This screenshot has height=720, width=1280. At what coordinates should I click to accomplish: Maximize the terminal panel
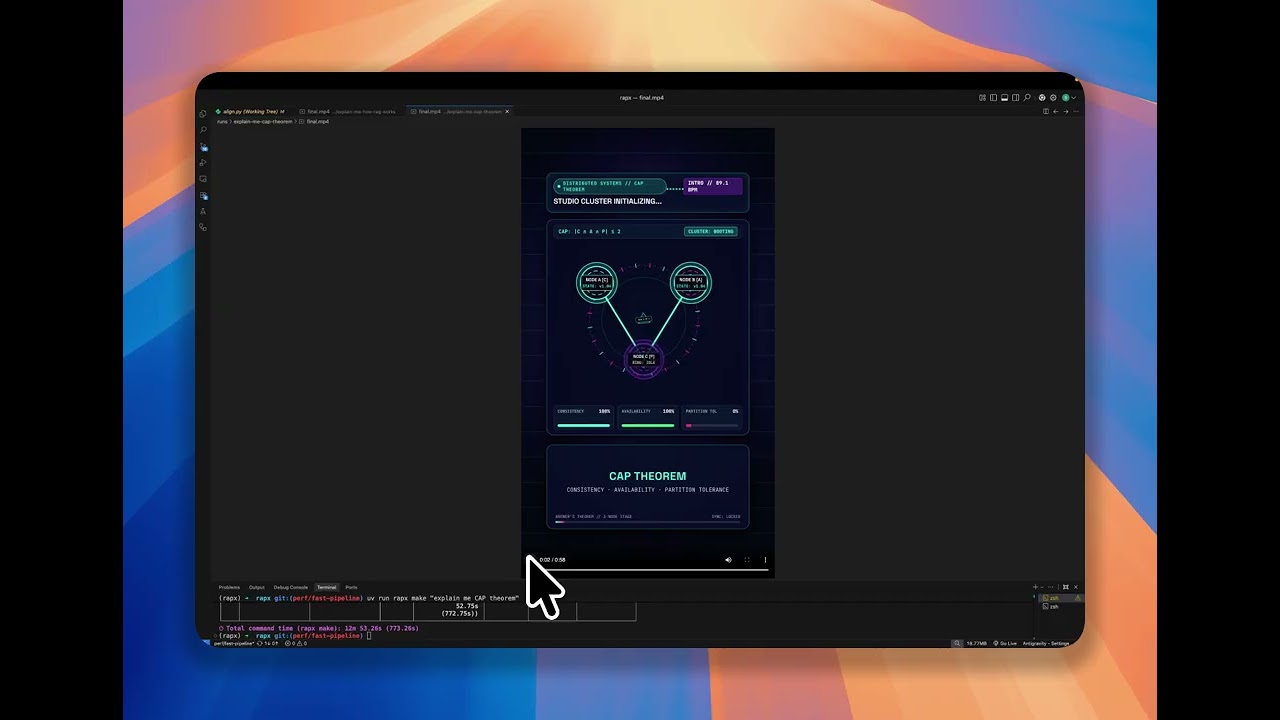1066,587
